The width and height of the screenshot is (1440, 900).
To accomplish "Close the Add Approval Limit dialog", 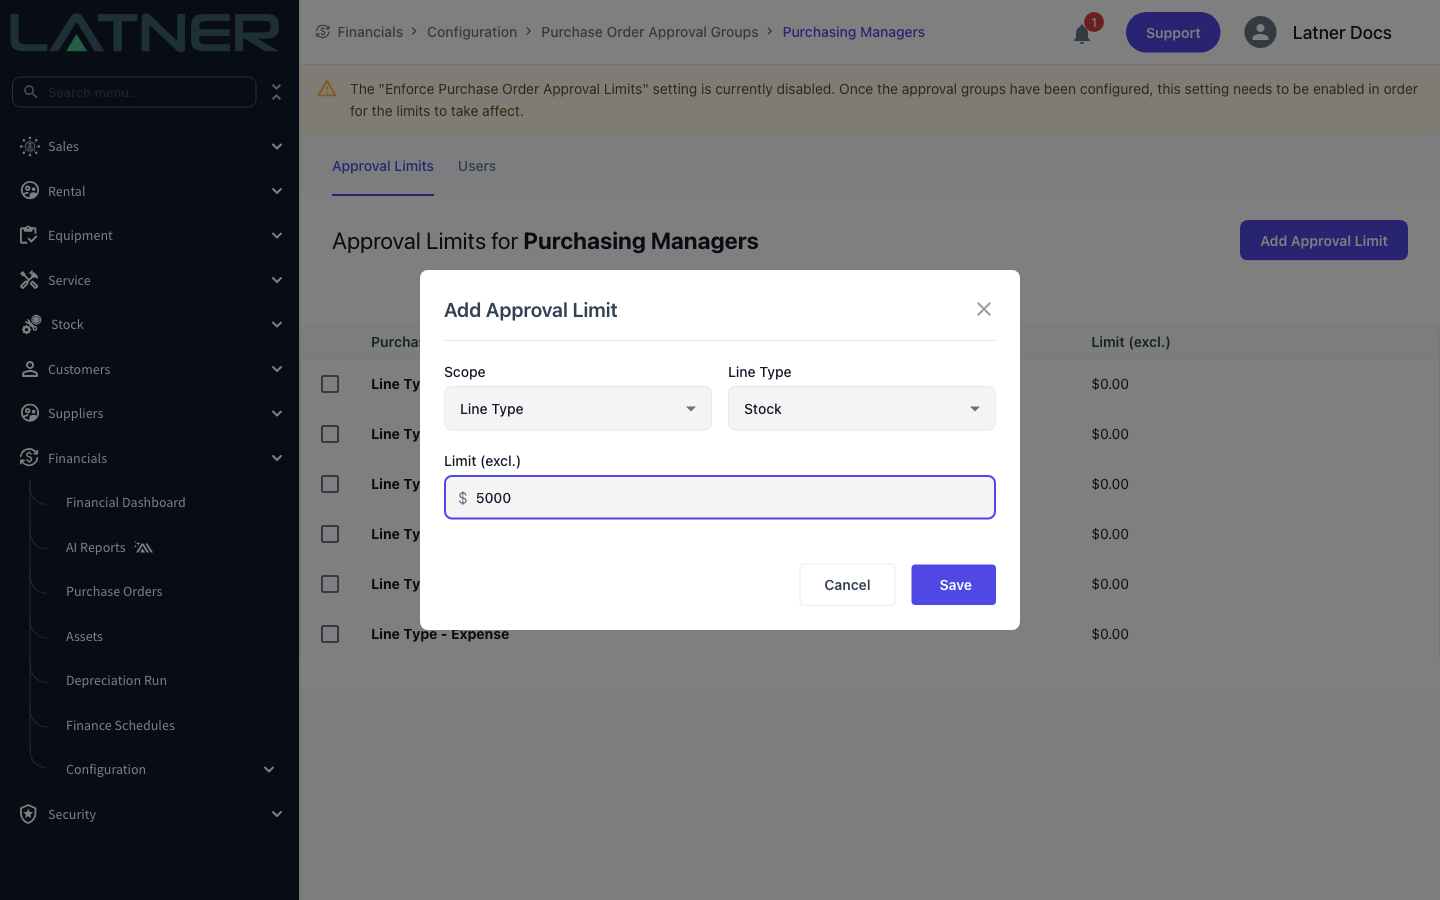I will (984, 309).
